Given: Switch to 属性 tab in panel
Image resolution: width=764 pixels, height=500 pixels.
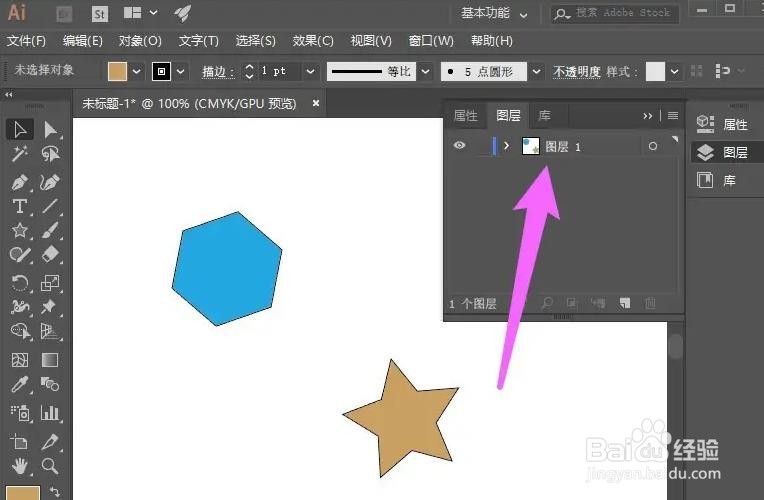Looking at the screenshot, I should 465,115.
